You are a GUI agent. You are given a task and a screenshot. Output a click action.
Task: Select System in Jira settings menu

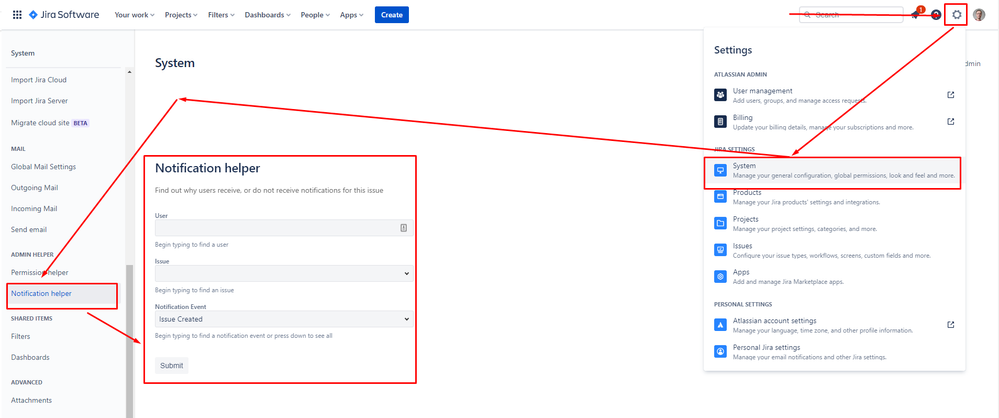835,170
